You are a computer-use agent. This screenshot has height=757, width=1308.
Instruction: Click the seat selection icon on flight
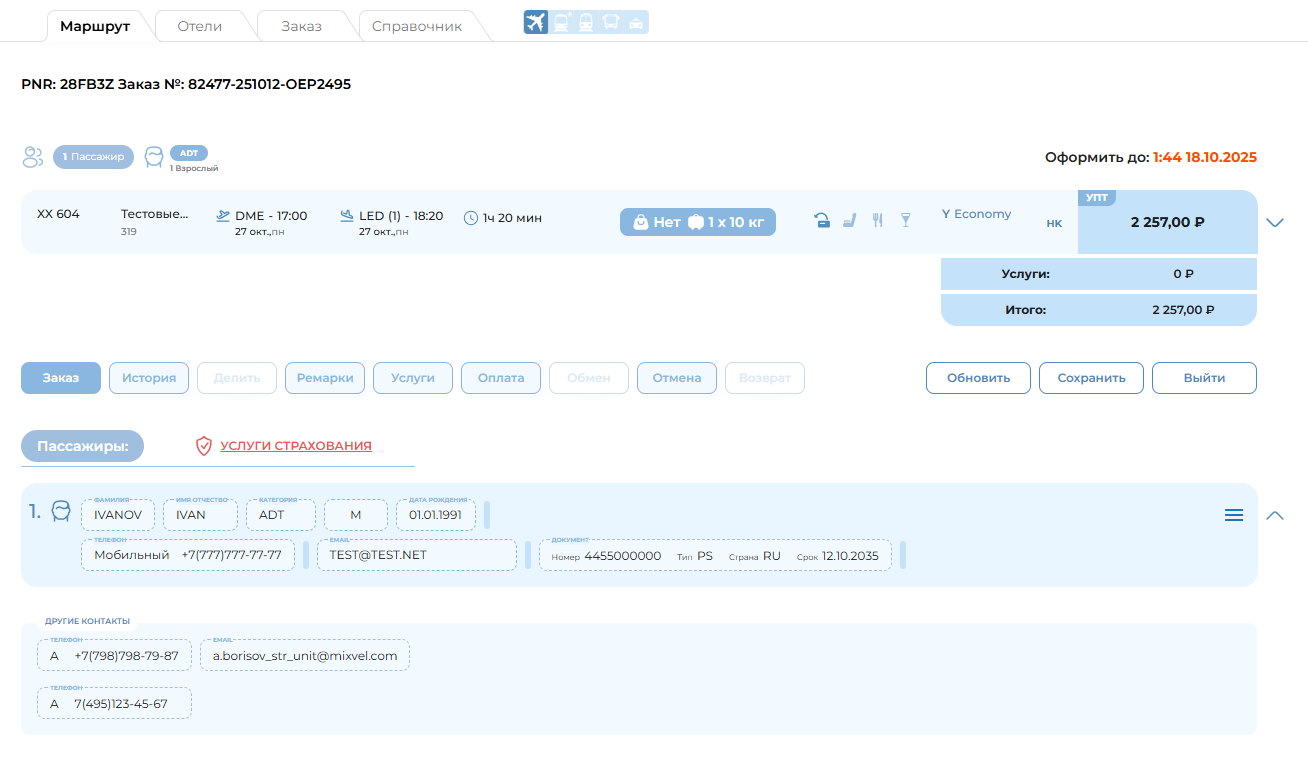pyautogui.click(x=849, y=221)
